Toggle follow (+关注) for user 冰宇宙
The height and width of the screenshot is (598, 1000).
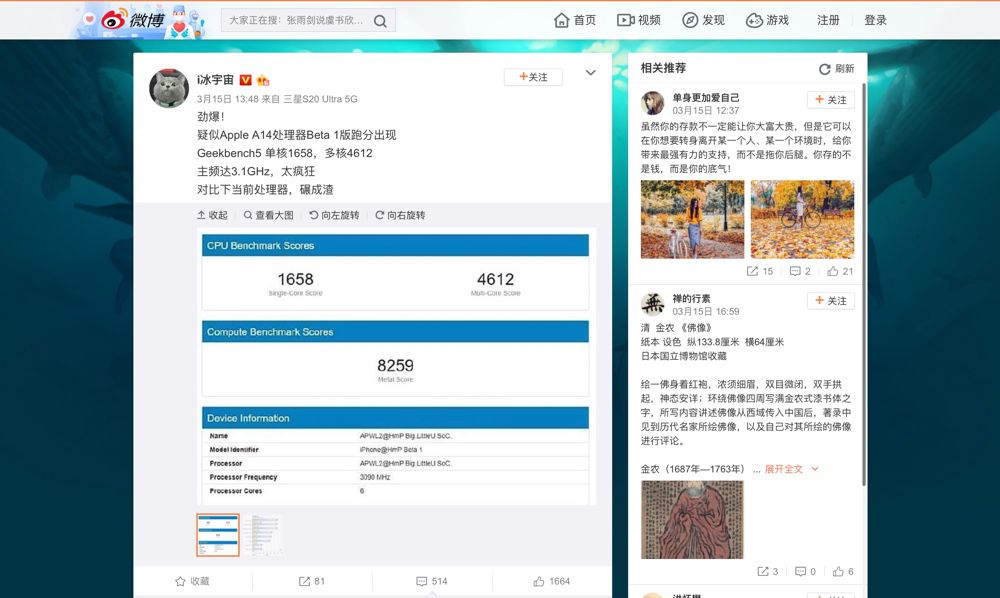pyautogui.click(x=533, y=76)
